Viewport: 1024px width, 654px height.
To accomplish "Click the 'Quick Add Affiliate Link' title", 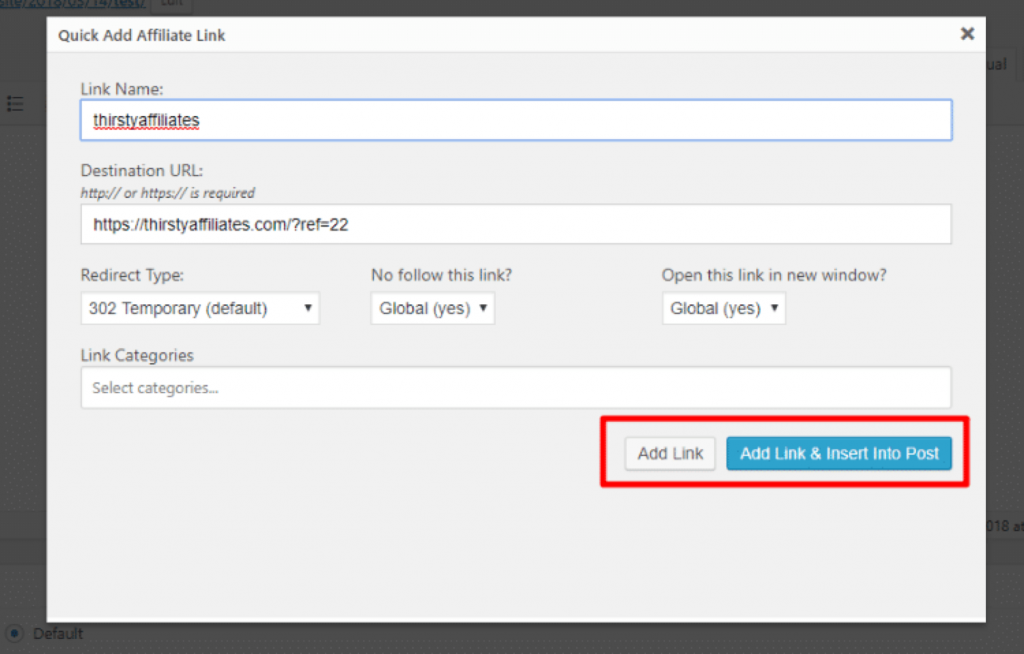I will 142,35.
